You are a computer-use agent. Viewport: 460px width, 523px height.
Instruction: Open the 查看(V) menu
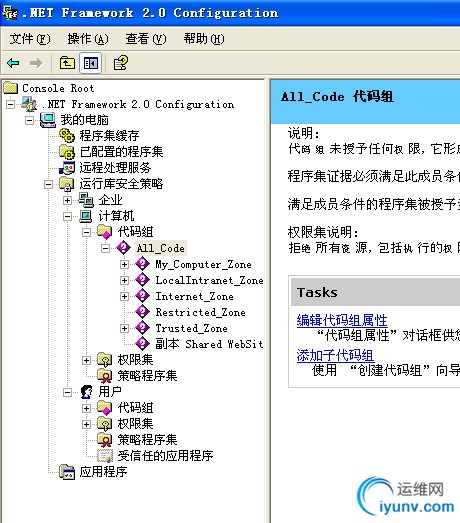pos(146,39)
